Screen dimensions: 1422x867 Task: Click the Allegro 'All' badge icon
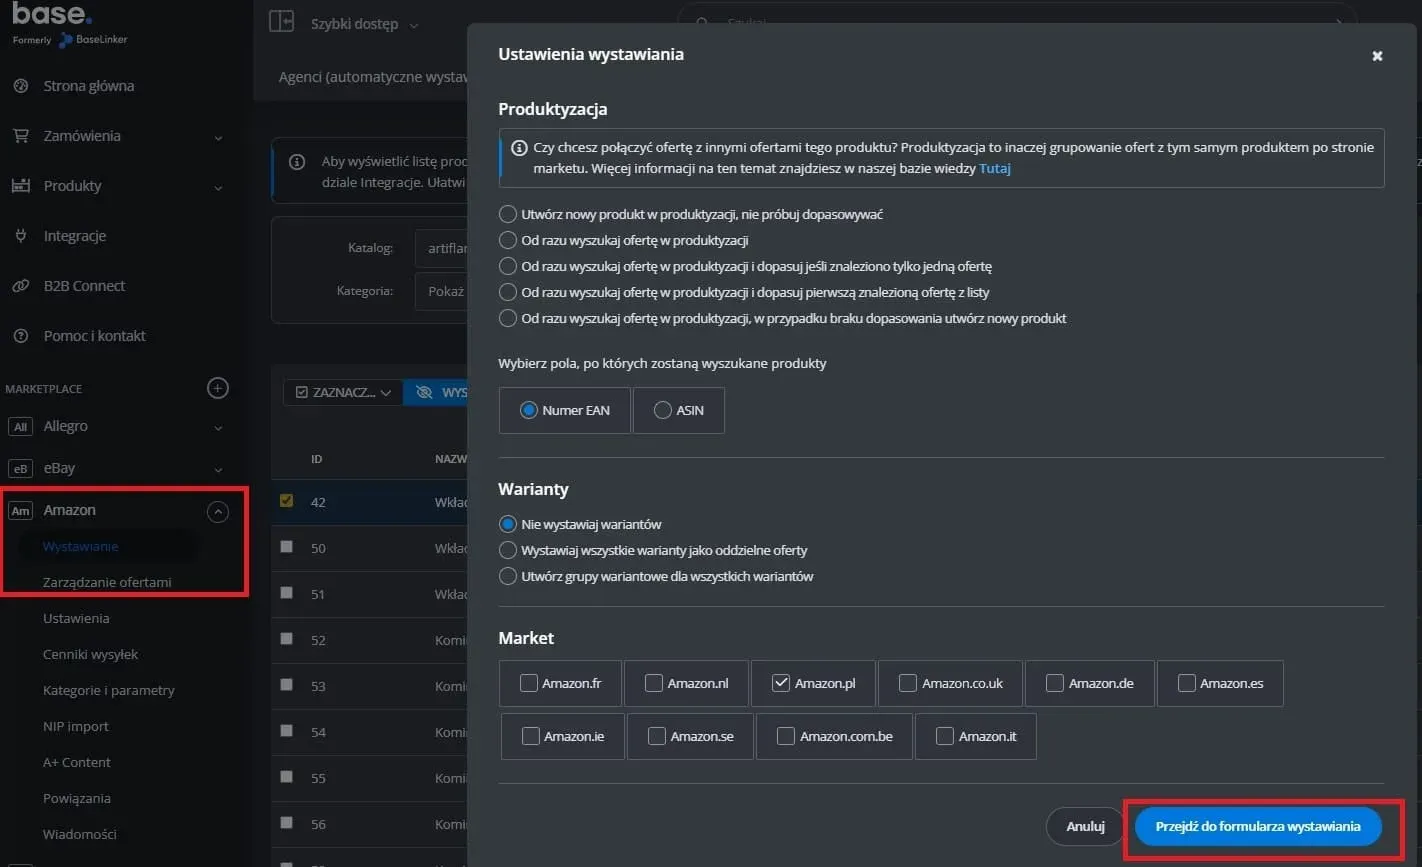coord(20,427)
